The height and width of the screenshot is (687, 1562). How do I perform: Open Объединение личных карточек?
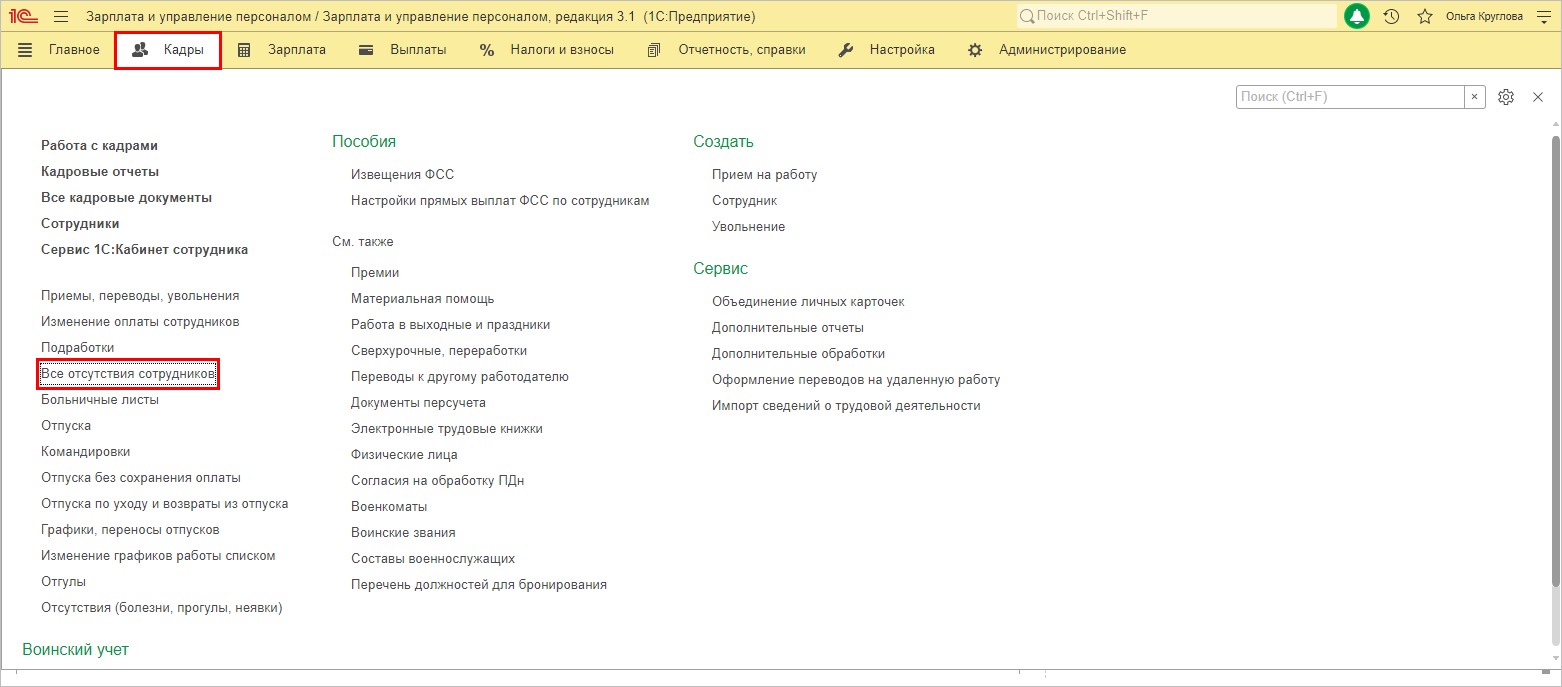(808, 302)
